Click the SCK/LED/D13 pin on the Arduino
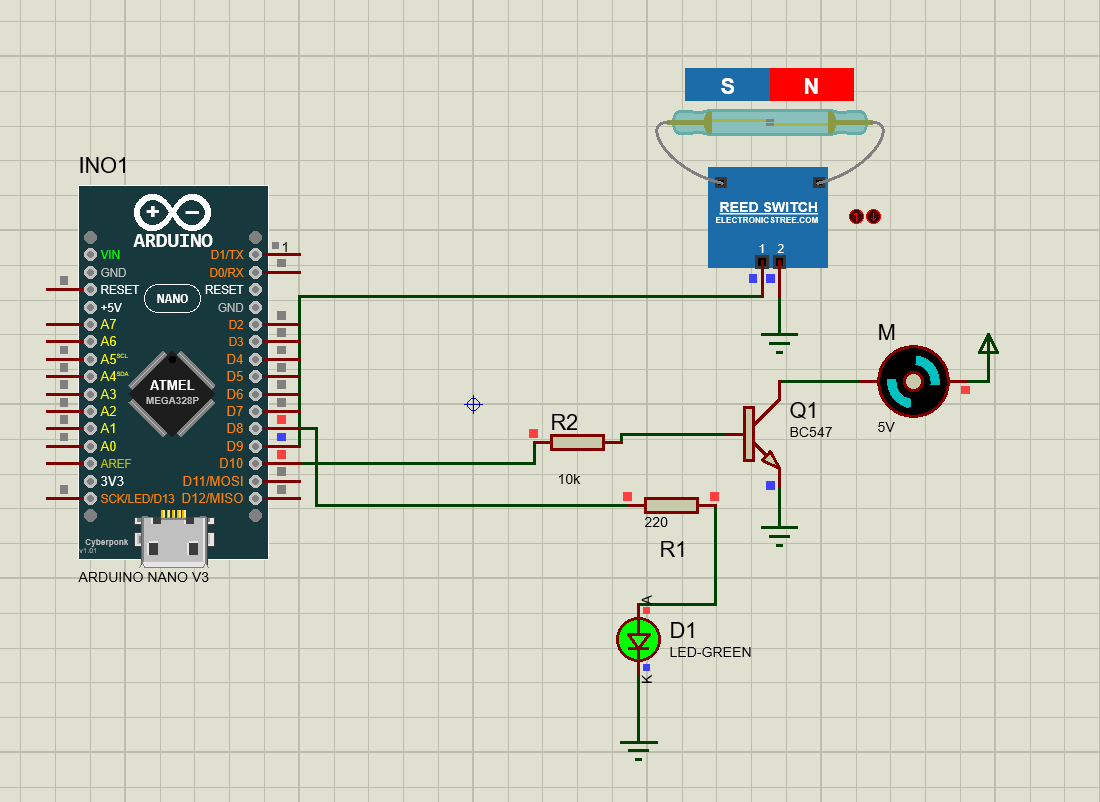 pos(90,498)
